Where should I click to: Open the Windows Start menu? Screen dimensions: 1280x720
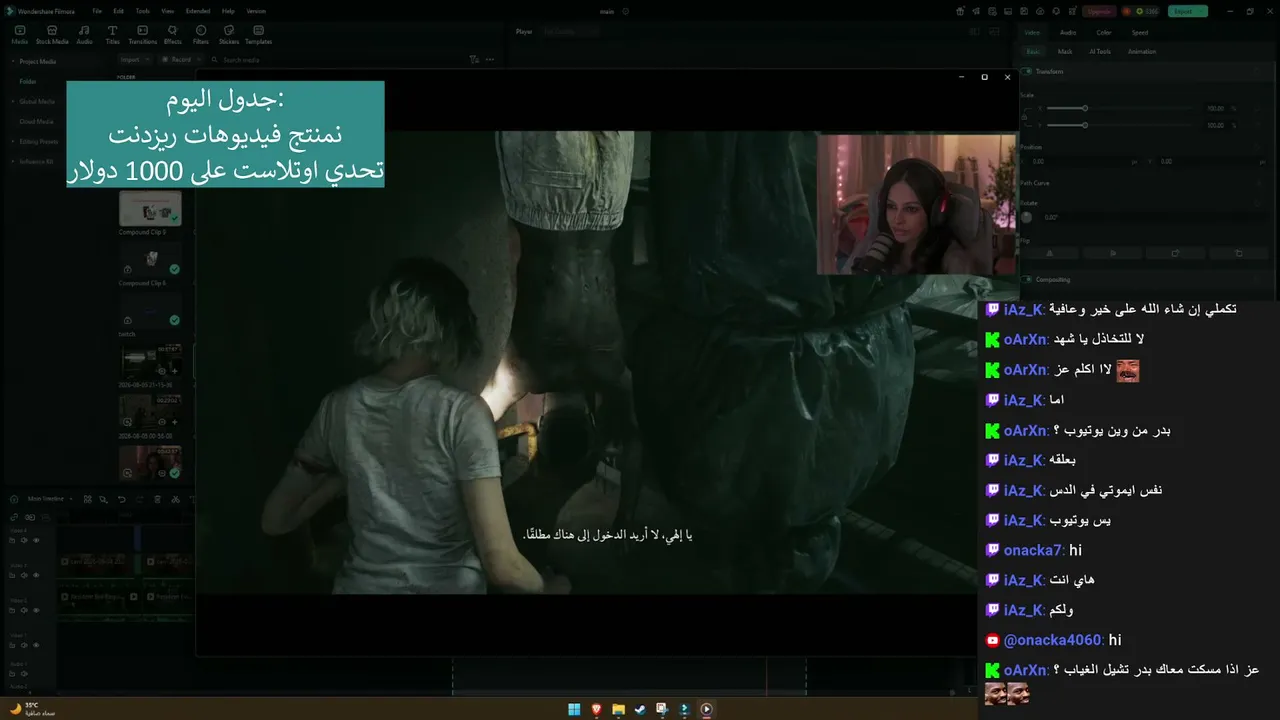click(574, 709)
